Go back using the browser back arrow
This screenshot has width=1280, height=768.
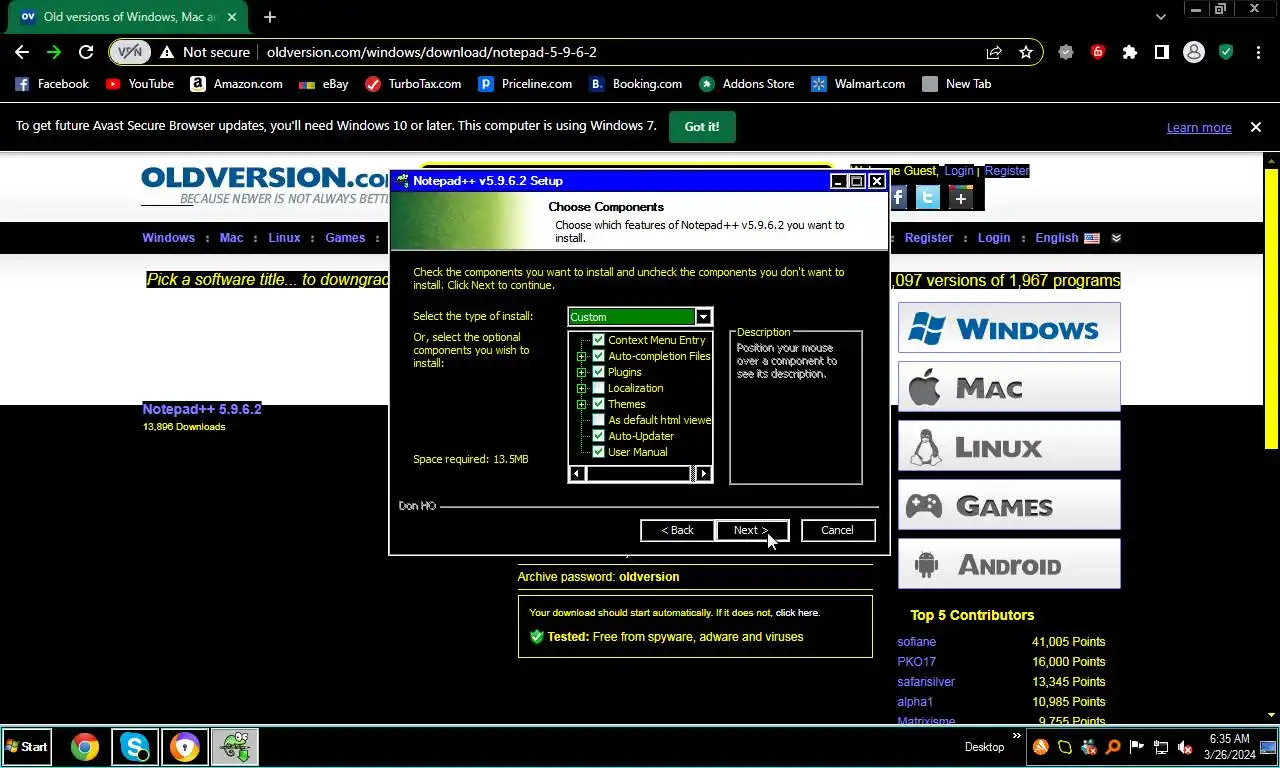click(22, 52)
